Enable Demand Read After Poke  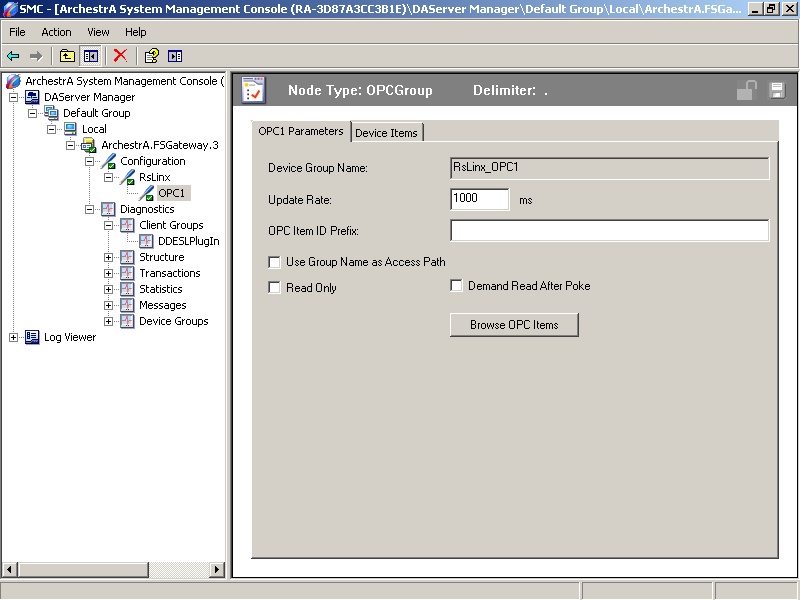tap(457, 286)
